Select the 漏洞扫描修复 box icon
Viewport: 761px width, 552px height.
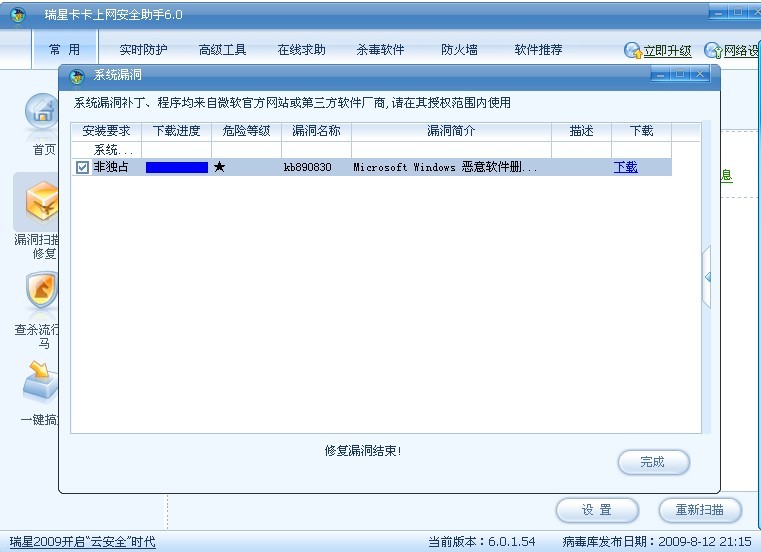coord(43,201)
